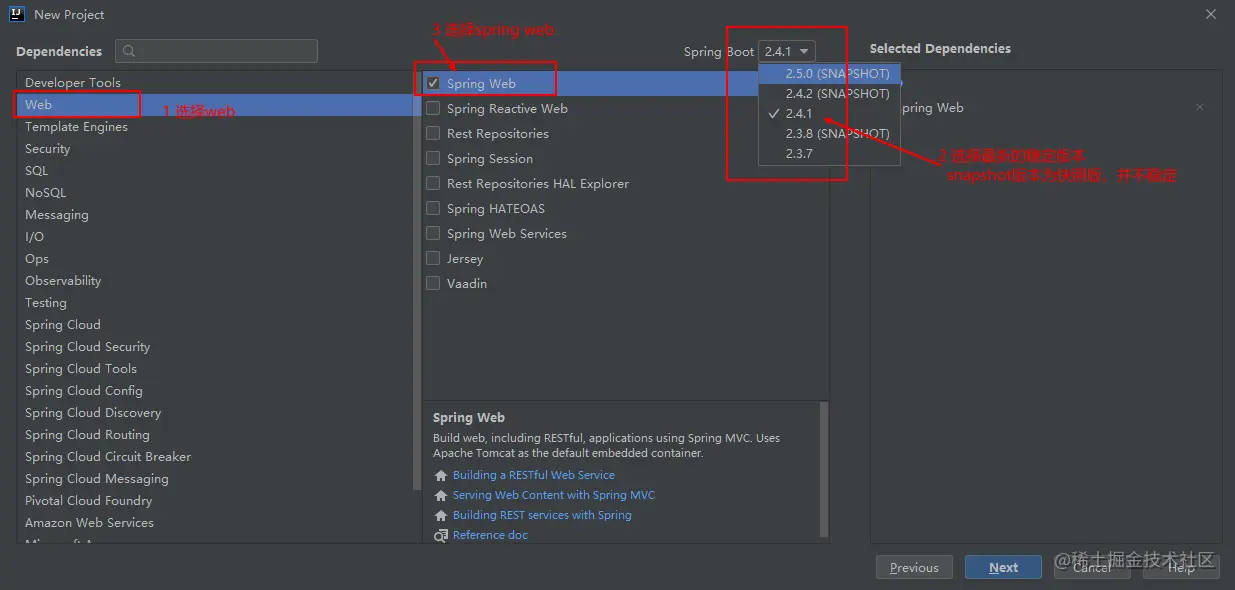Select the Pivotal Cloud Foundry category
Screen dimensions: 1235x590
216,501
